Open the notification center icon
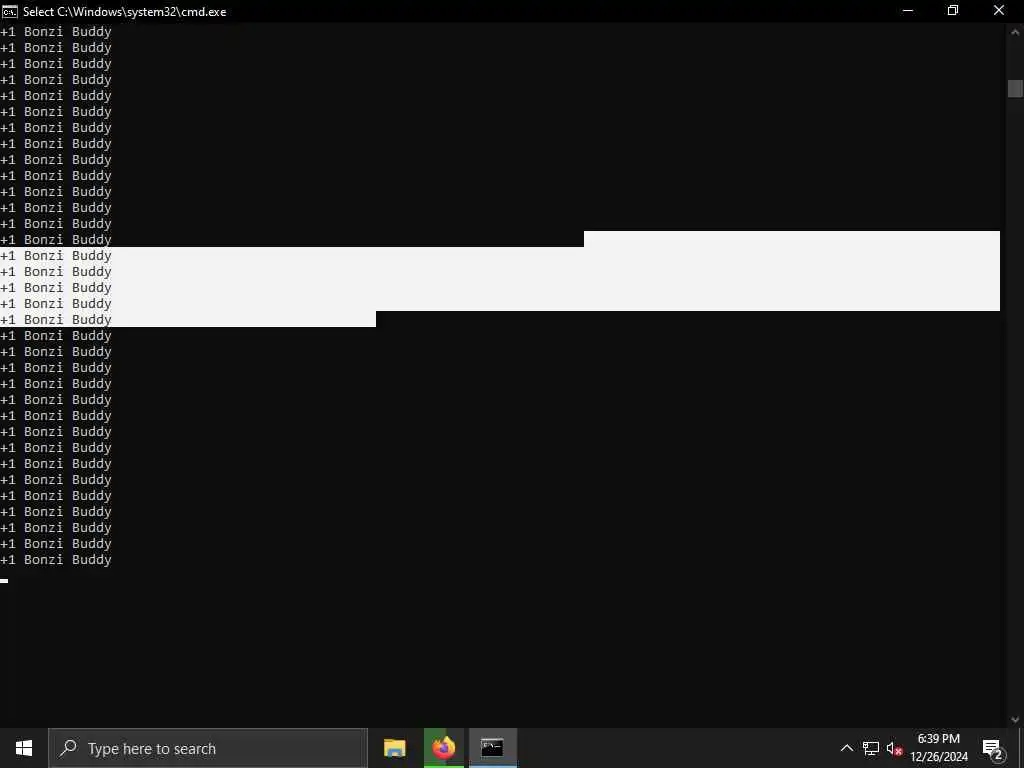 993,748
